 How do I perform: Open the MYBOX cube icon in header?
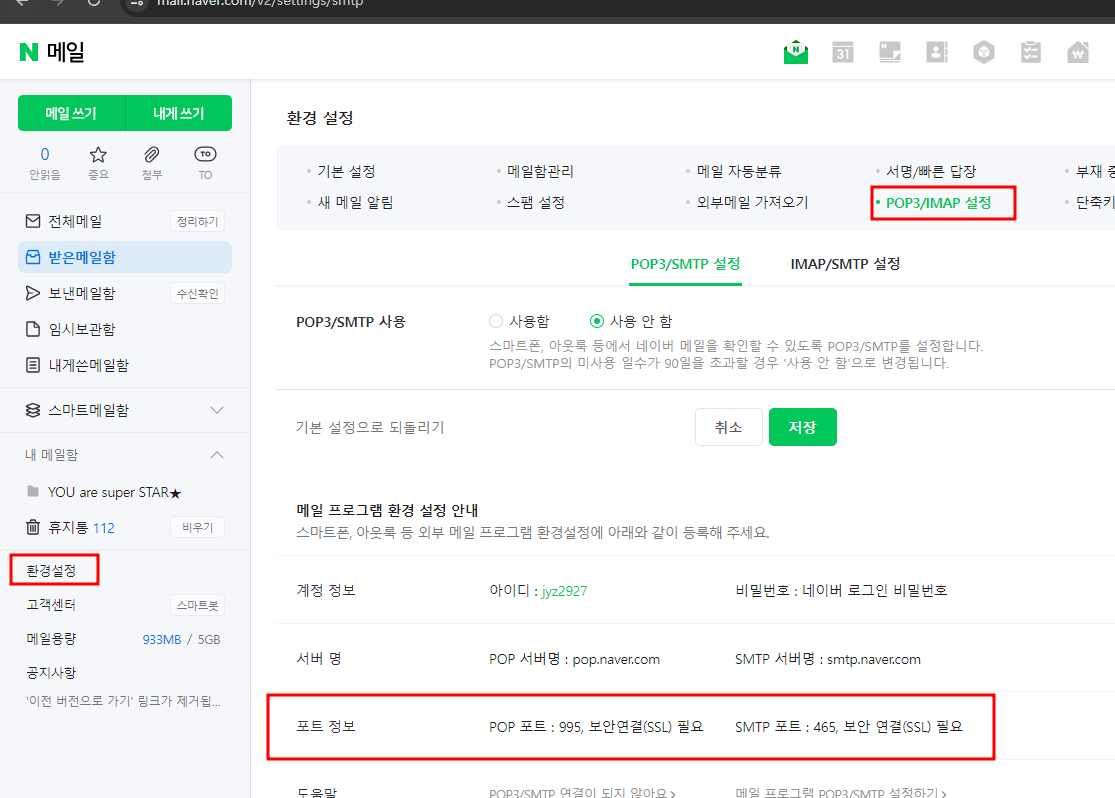[x=983, y=52]
